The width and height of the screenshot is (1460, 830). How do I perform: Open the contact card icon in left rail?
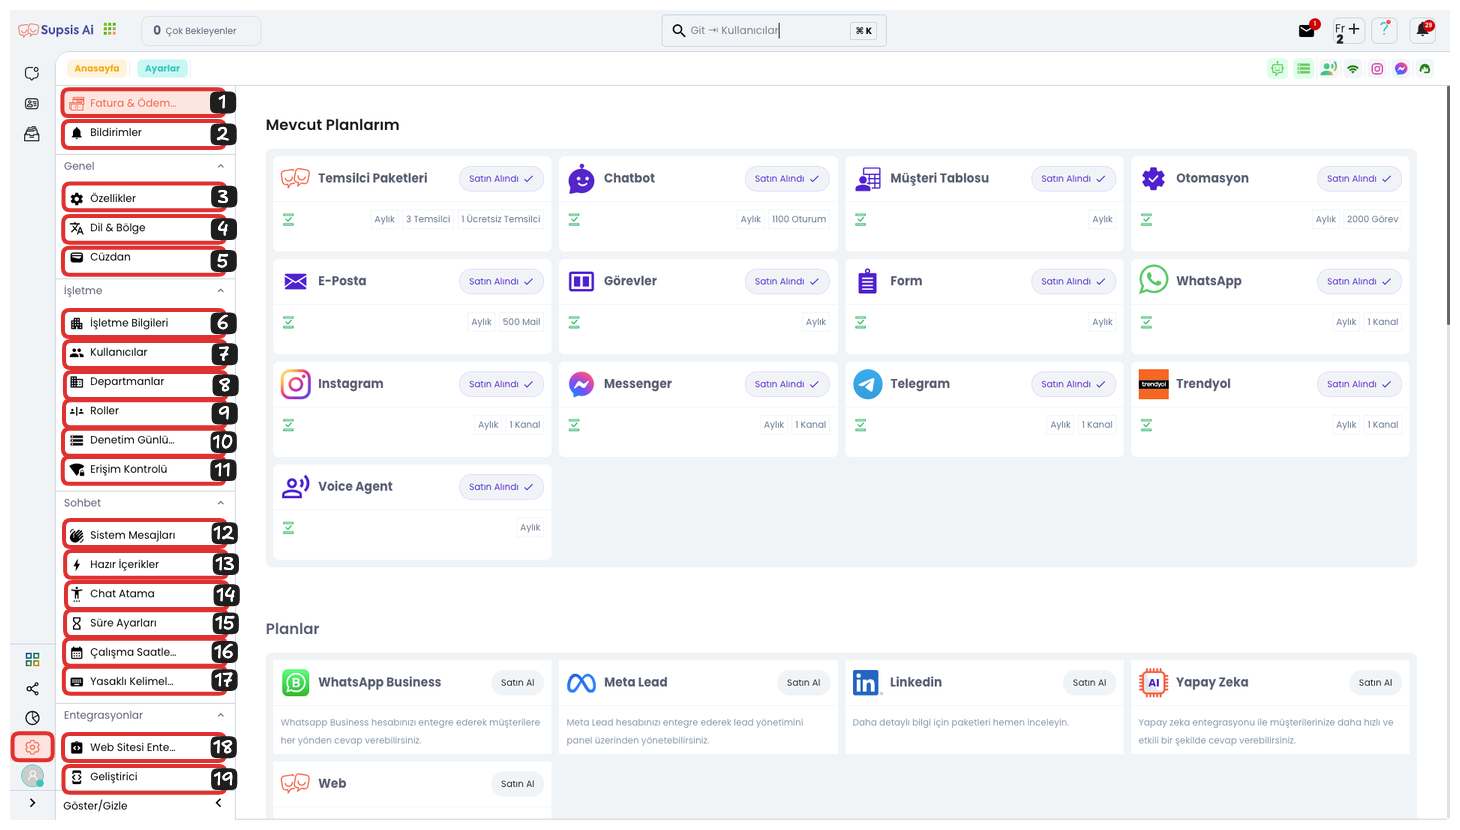coord(32,104)
